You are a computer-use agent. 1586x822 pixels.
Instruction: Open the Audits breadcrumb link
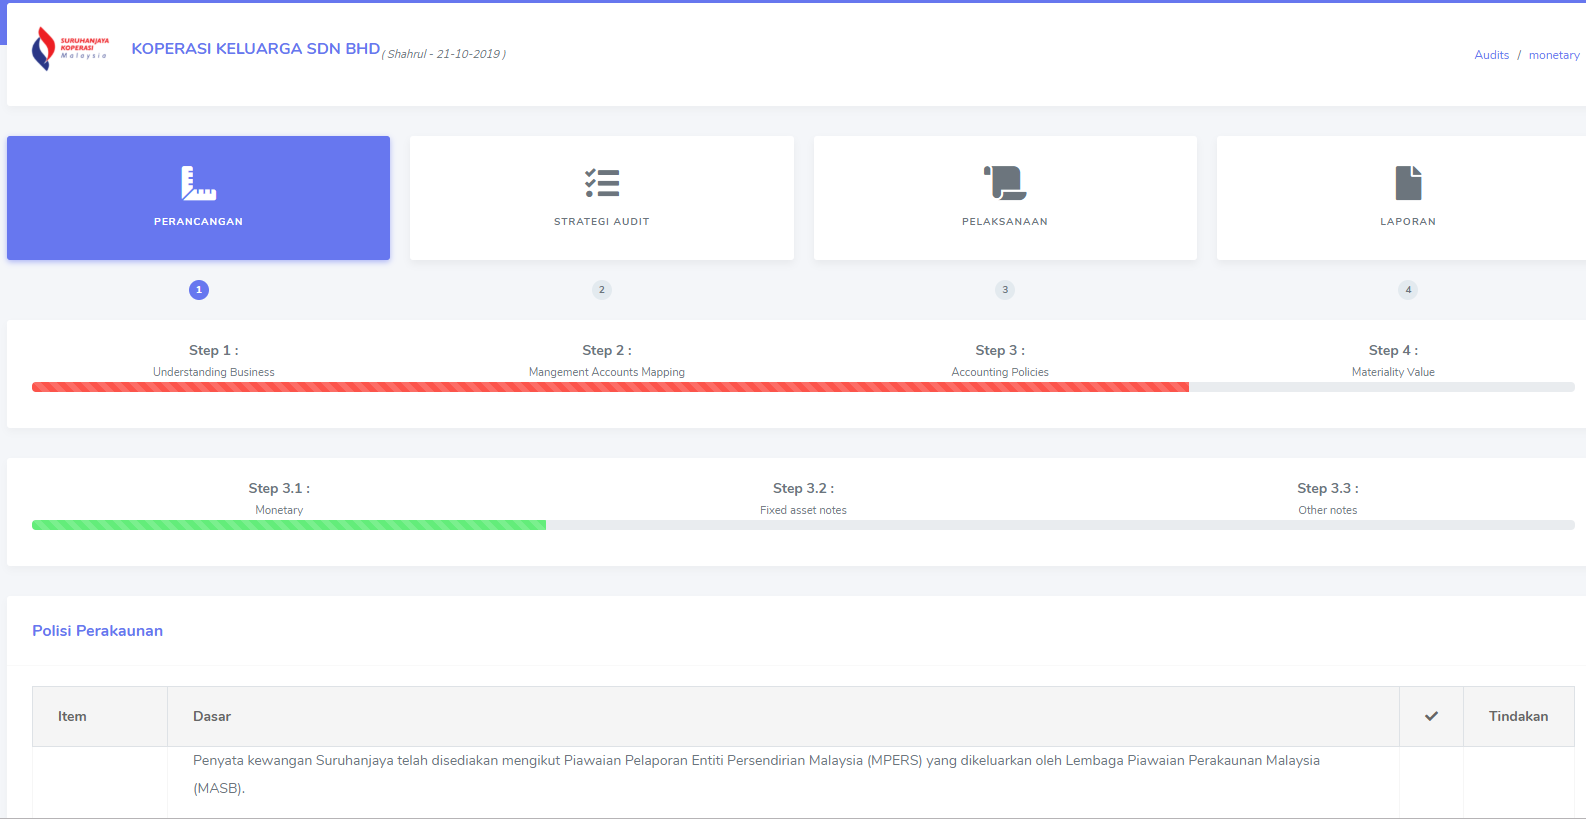1491,55
